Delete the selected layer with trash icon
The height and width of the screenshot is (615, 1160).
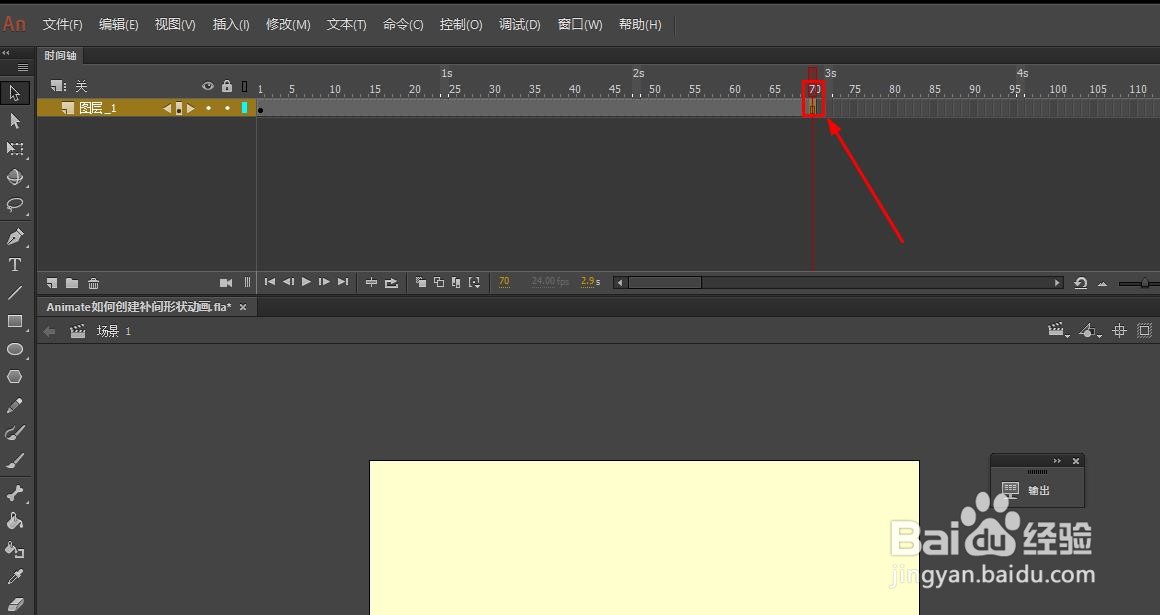[93, 283]
